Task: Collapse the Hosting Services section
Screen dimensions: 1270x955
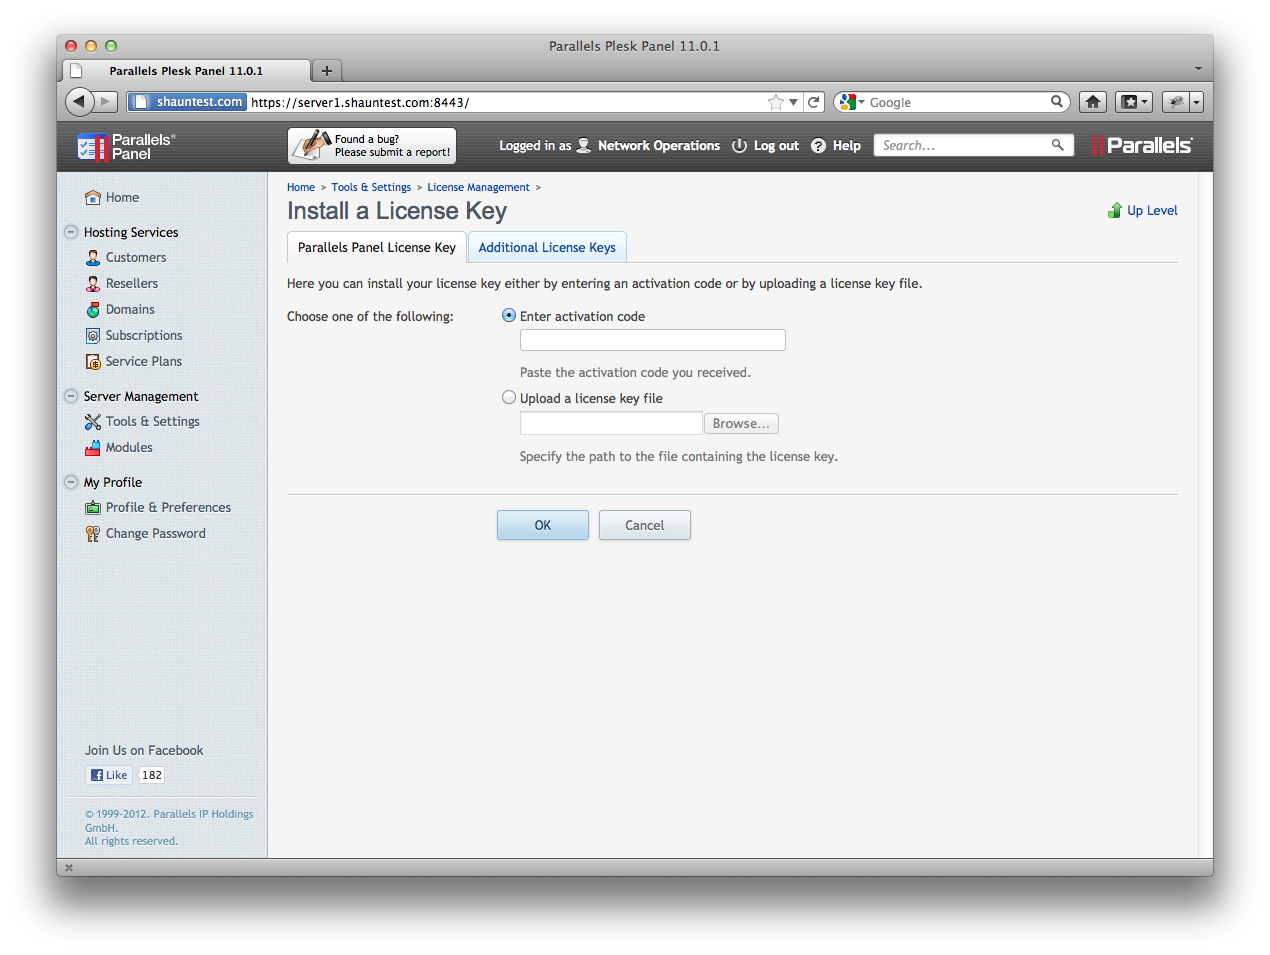Action: pos(71,232)
